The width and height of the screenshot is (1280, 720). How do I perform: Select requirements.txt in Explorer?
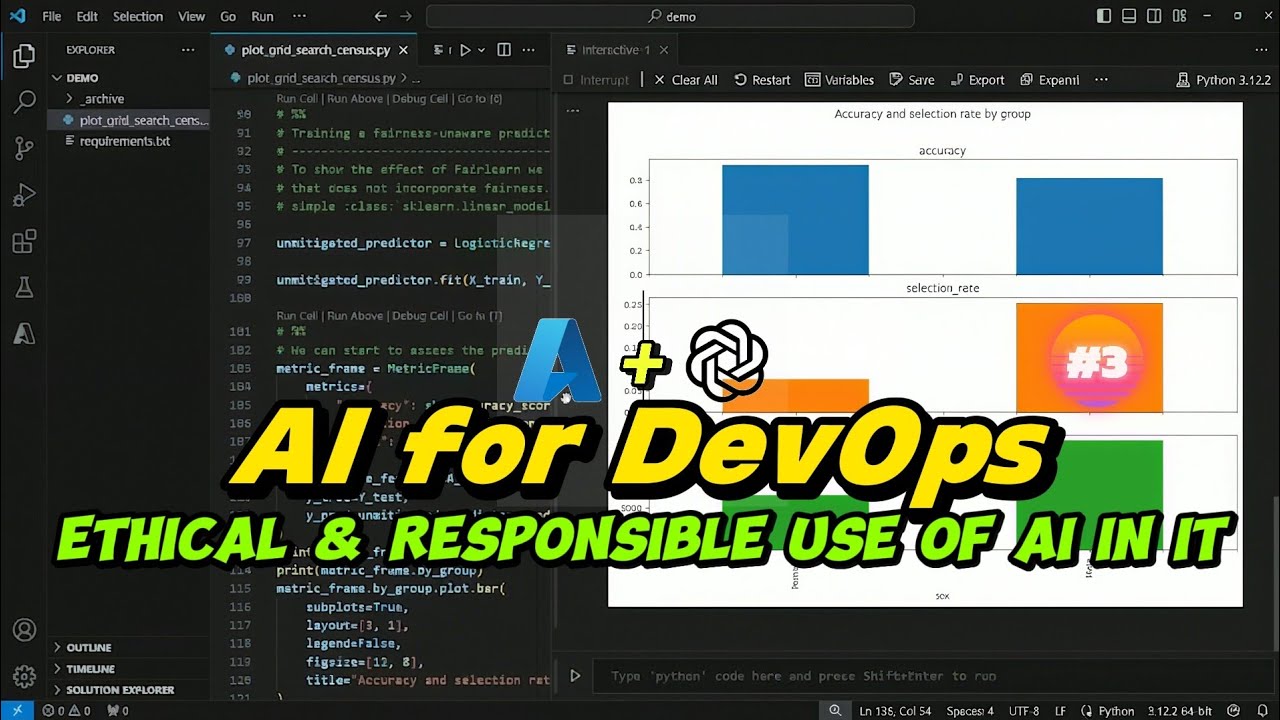pos(125,141)
